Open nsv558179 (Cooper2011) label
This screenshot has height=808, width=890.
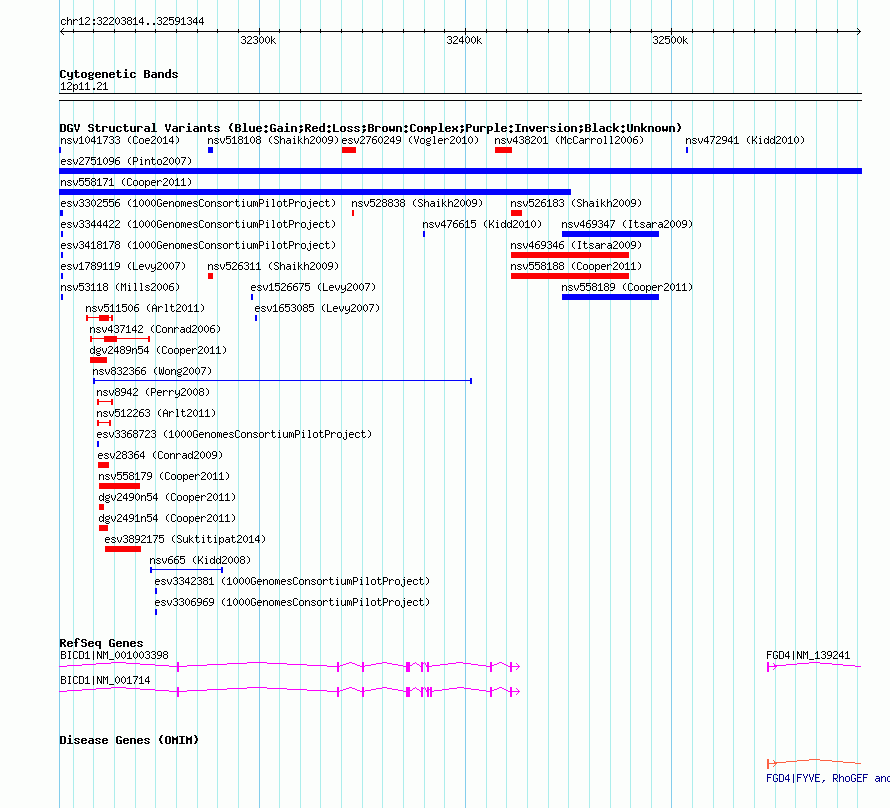point(164,476)
